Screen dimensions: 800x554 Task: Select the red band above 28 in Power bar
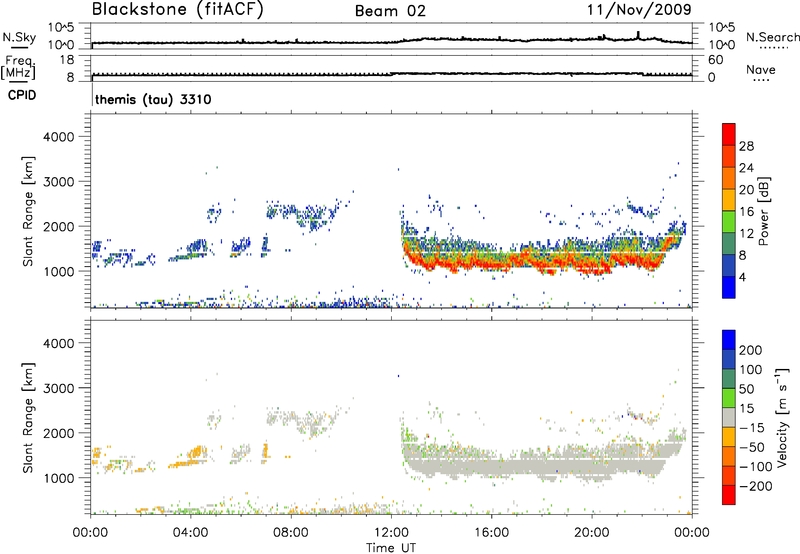(x=729, y=135)
